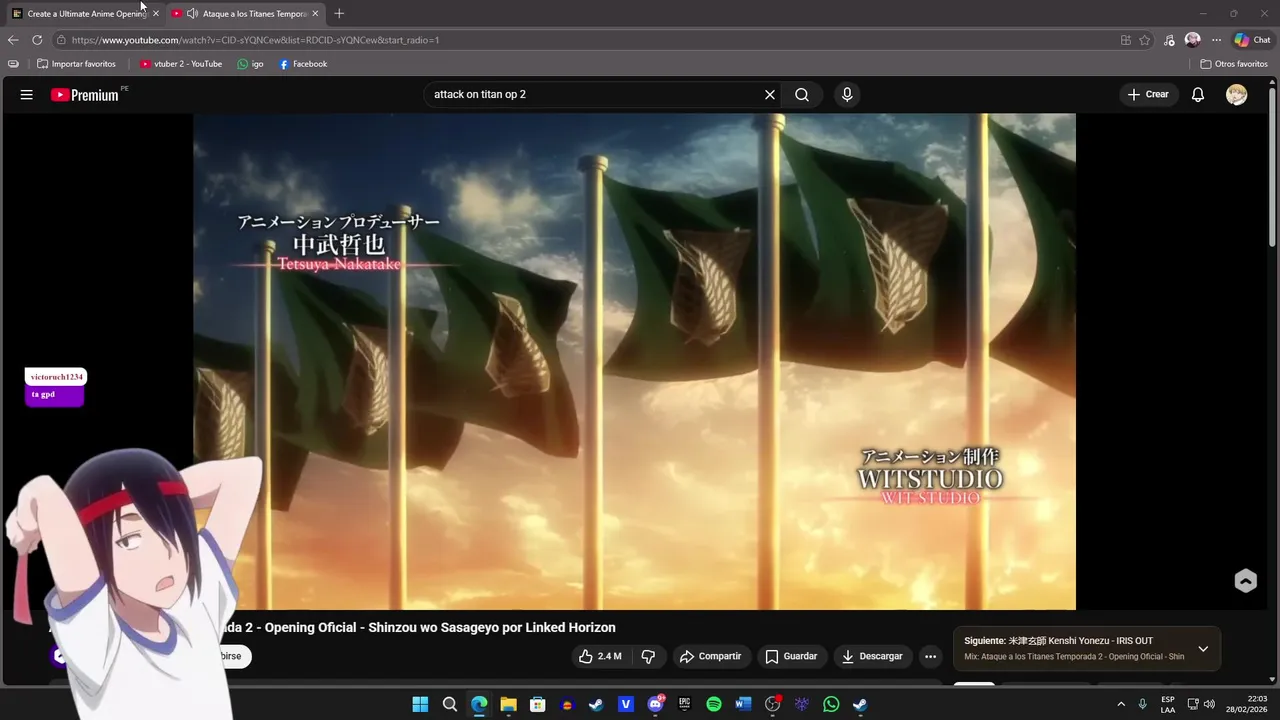1280x720 pixels.
Task: Open the Crear dropdown button
Action: point(1148,95)
